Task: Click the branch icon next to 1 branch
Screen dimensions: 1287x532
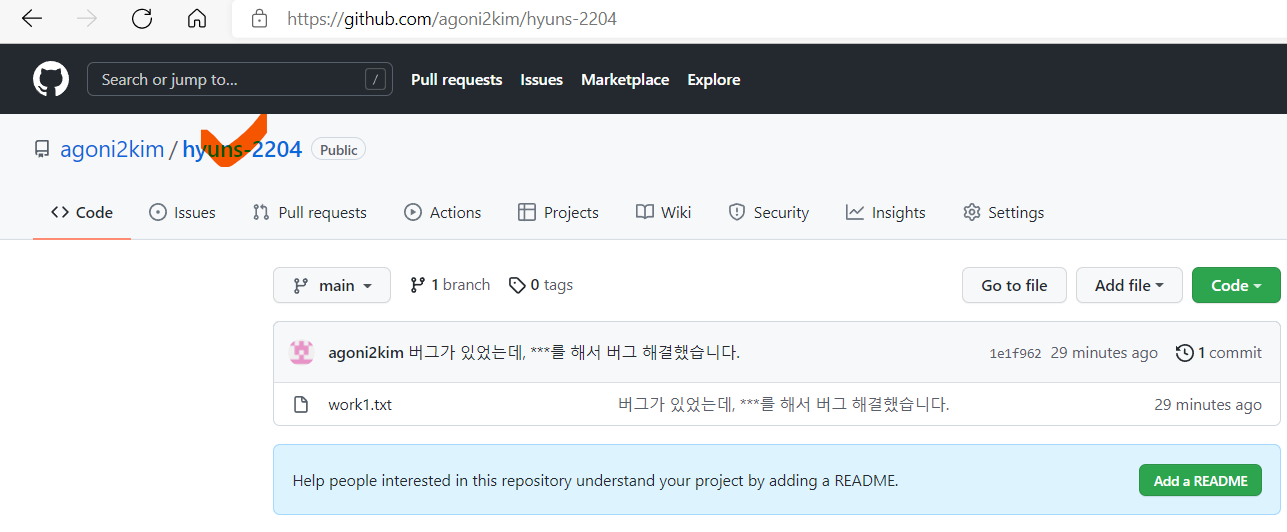Action: pyautogui.click(x=418, y=285)
